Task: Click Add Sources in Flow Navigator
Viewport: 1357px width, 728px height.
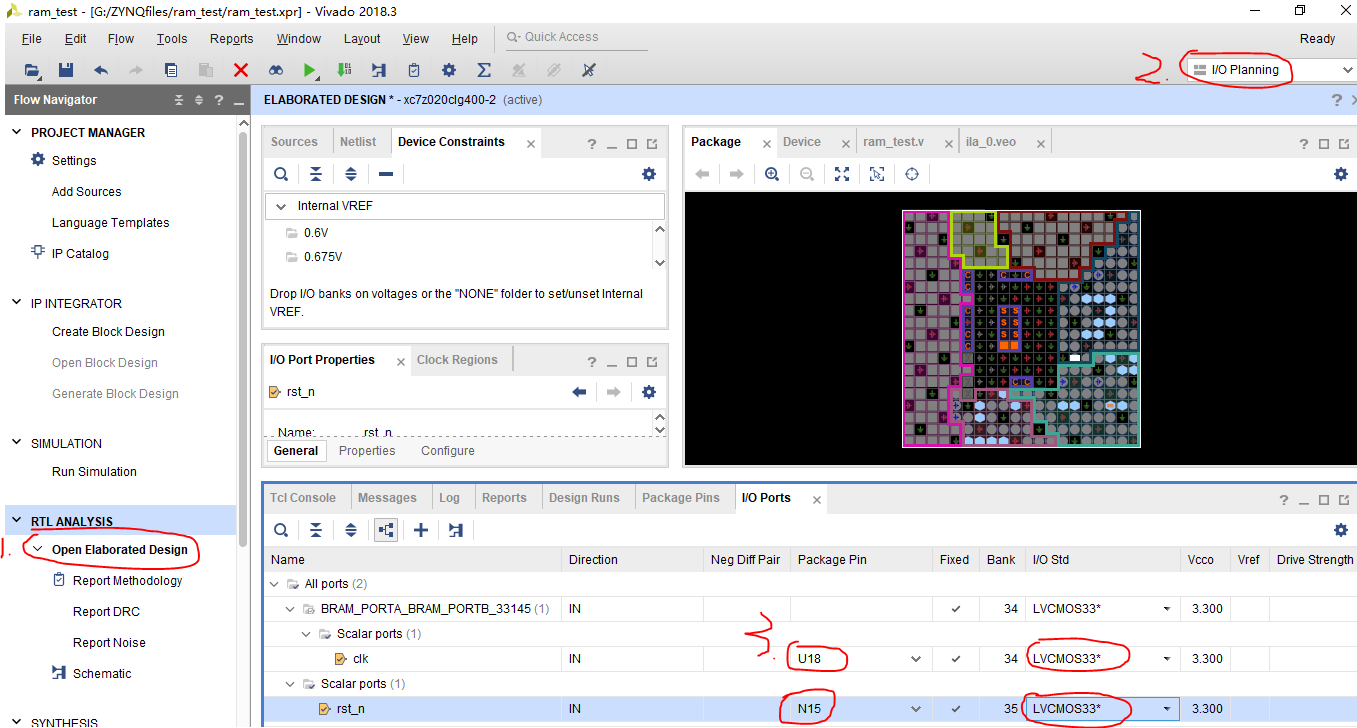Action: 87,192
